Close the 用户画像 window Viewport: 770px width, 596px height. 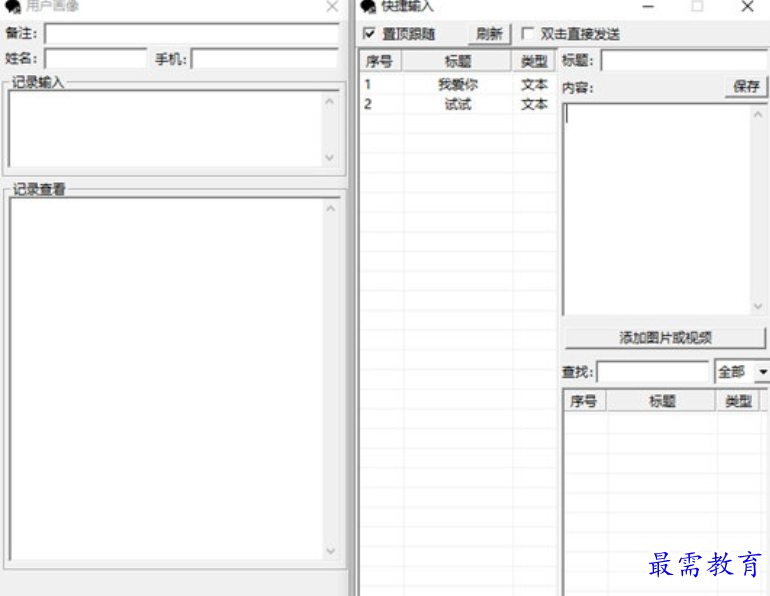tap(332, 6)
